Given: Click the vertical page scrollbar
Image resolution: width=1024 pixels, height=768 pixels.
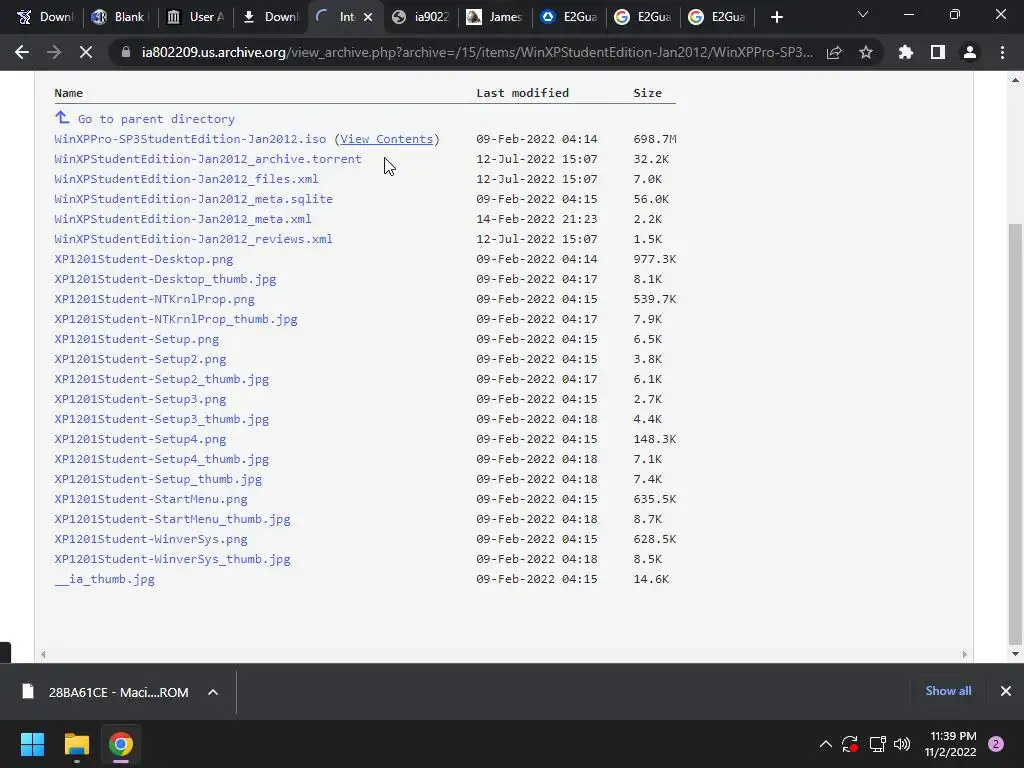Looking at the screenshot, I should [x=1015, y=432].
